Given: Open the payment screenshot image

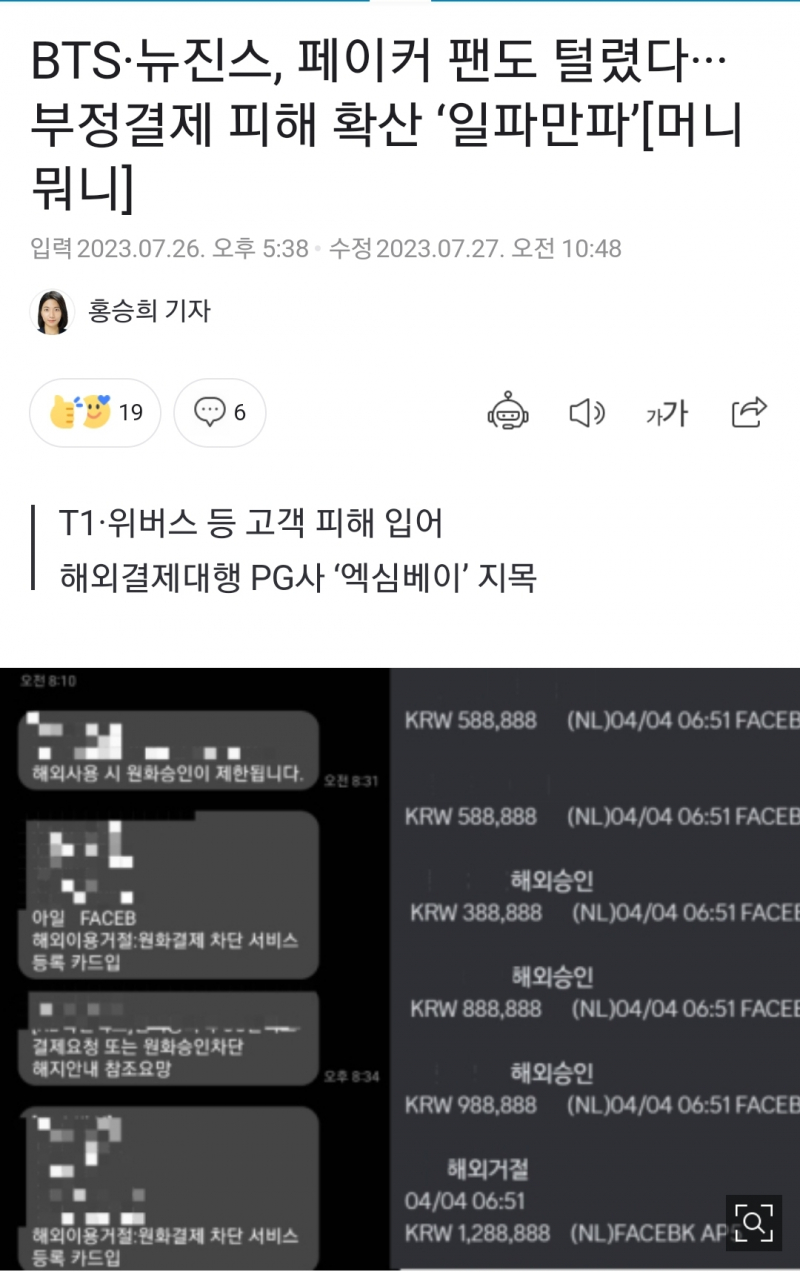Looking at the screenshot, I should tap(400, 969).
